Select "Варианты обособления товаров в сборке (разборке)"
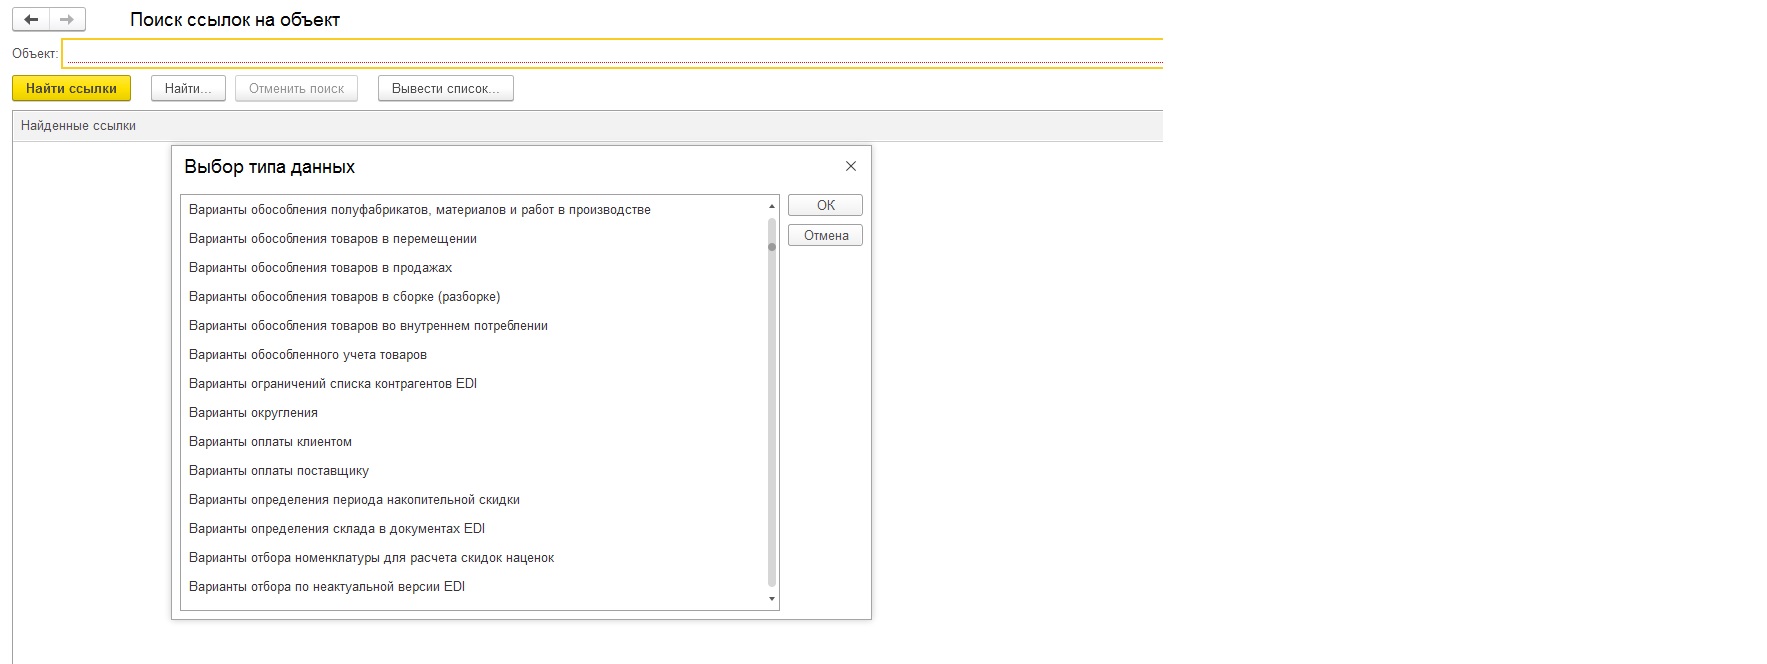 474,296
